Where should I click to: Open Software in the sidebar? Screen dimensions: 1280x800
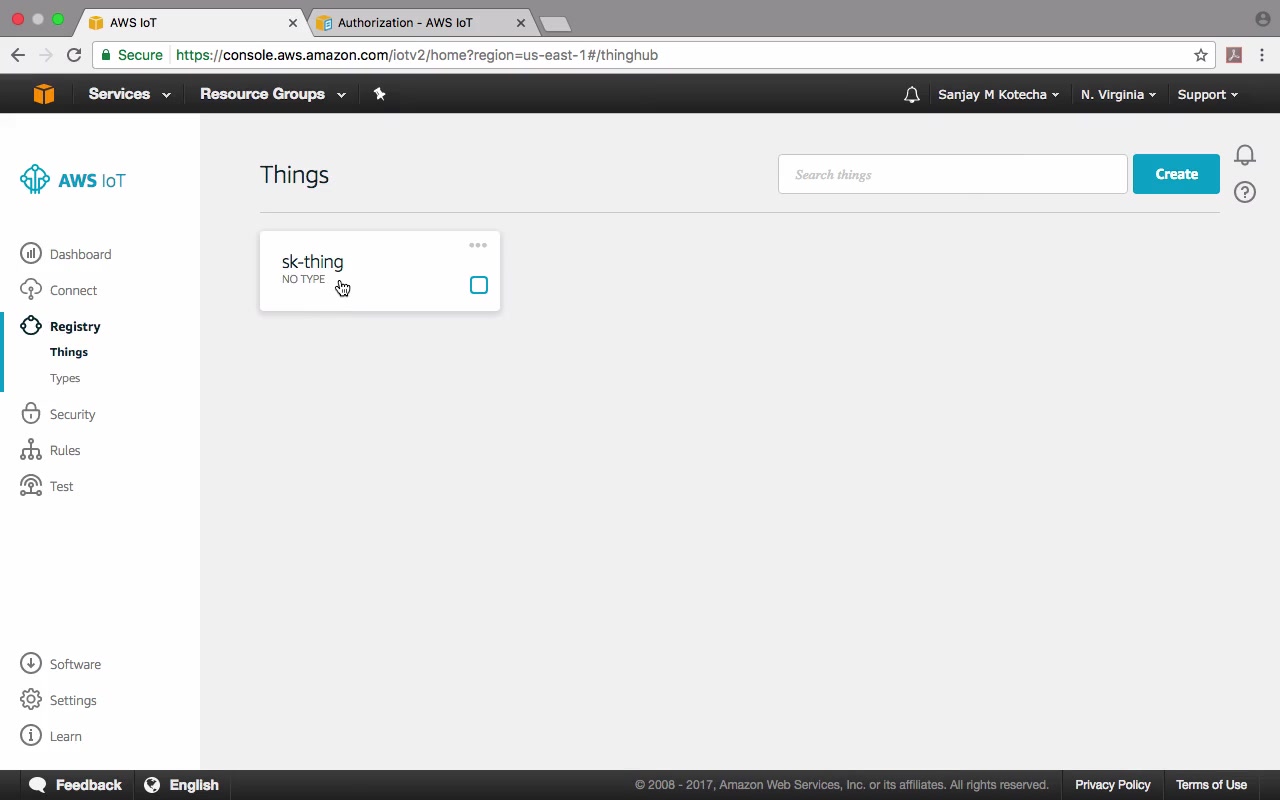(75, 664)
